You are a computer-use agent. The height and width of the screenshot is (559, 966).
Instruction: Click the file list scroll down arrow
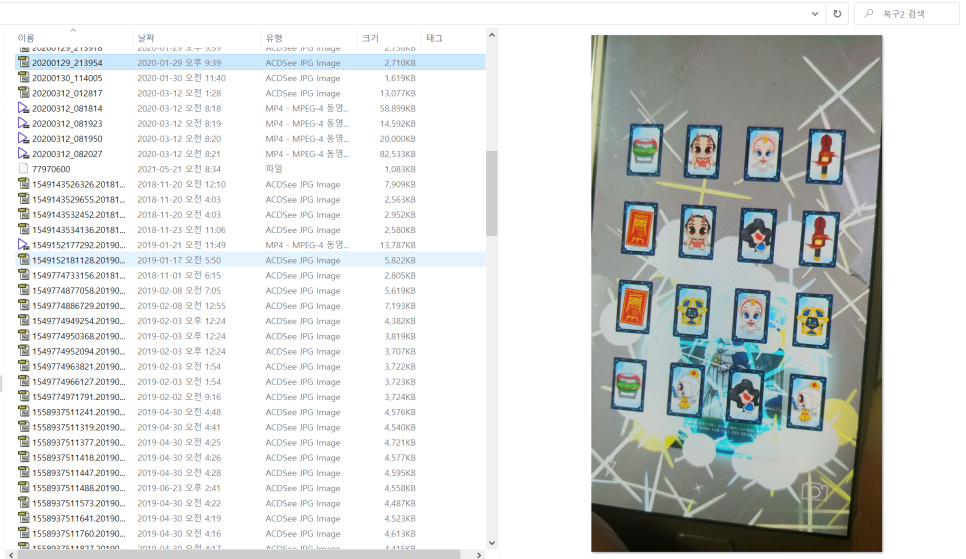click(x=492, y=543)
